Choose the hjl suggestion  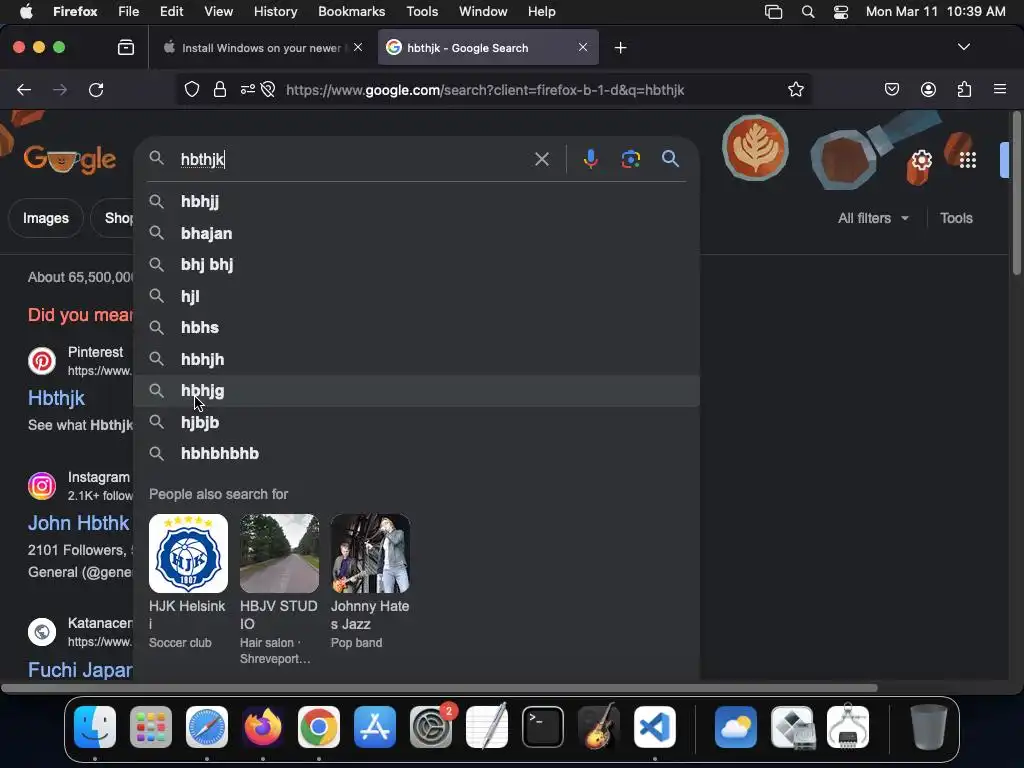pyautogui.click(x=417, y=296)
